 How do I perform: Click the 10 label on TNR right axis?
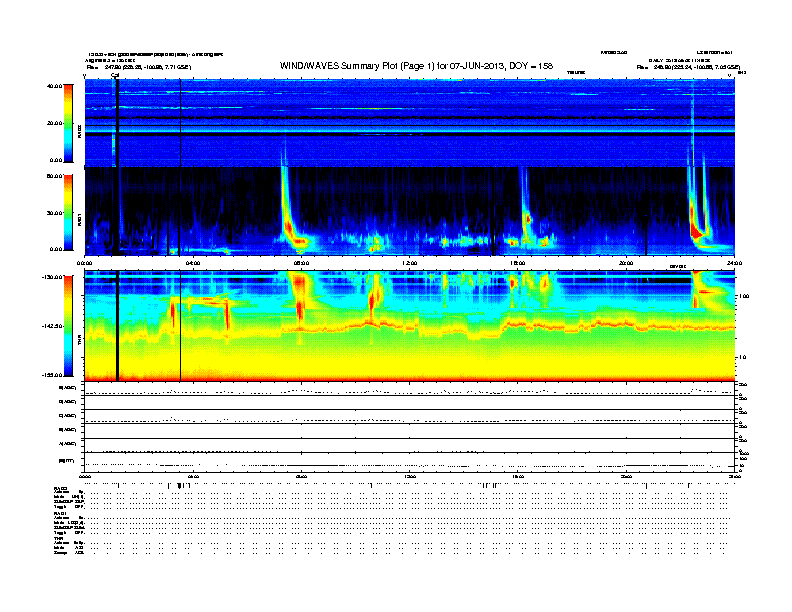click(x=742, y=358)
